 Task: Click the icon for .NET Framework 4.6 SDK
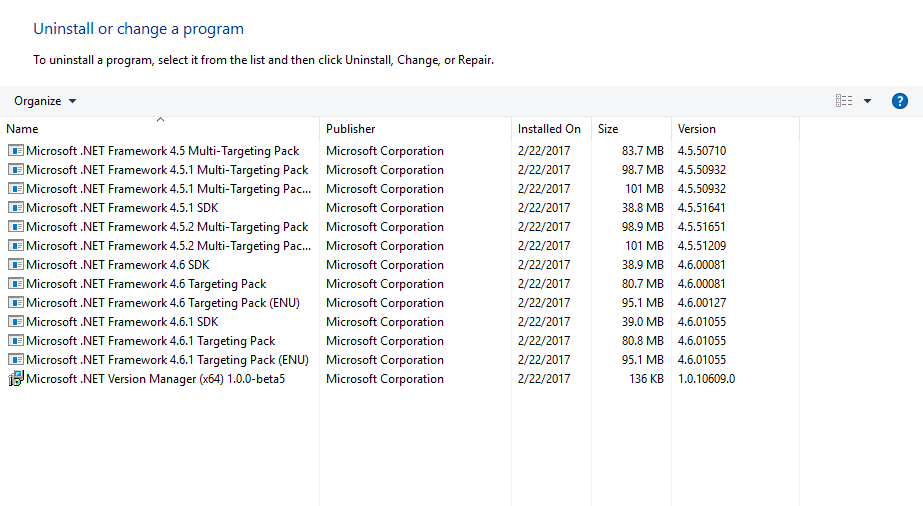16,265
